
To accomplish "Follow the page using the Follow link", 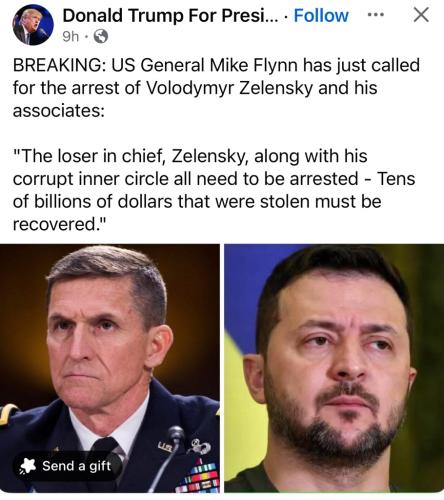I will 321,16.
